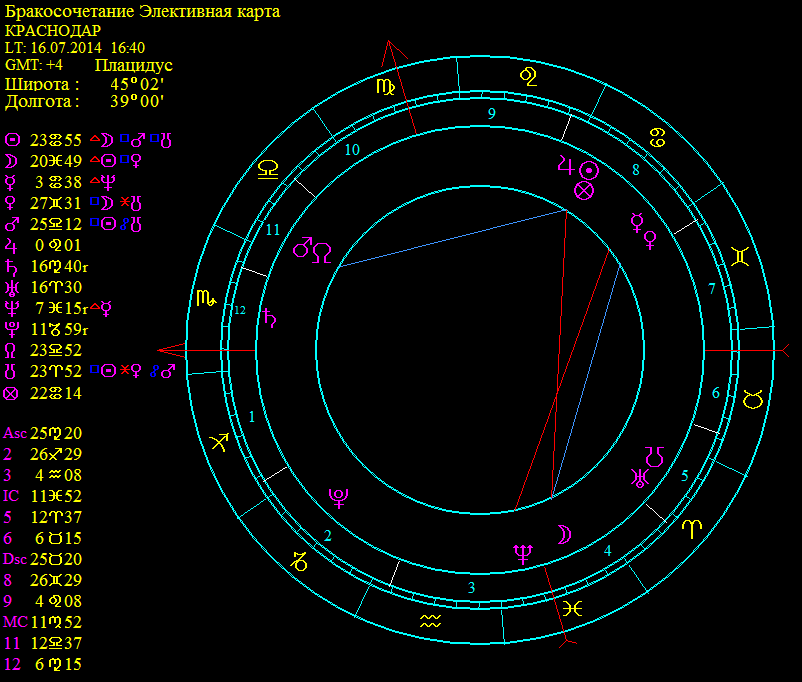This screenshot has height=682, width=802.
Task: Pick the Pisces sign glyph on the outer ring
Action: [x=572, y=608]
